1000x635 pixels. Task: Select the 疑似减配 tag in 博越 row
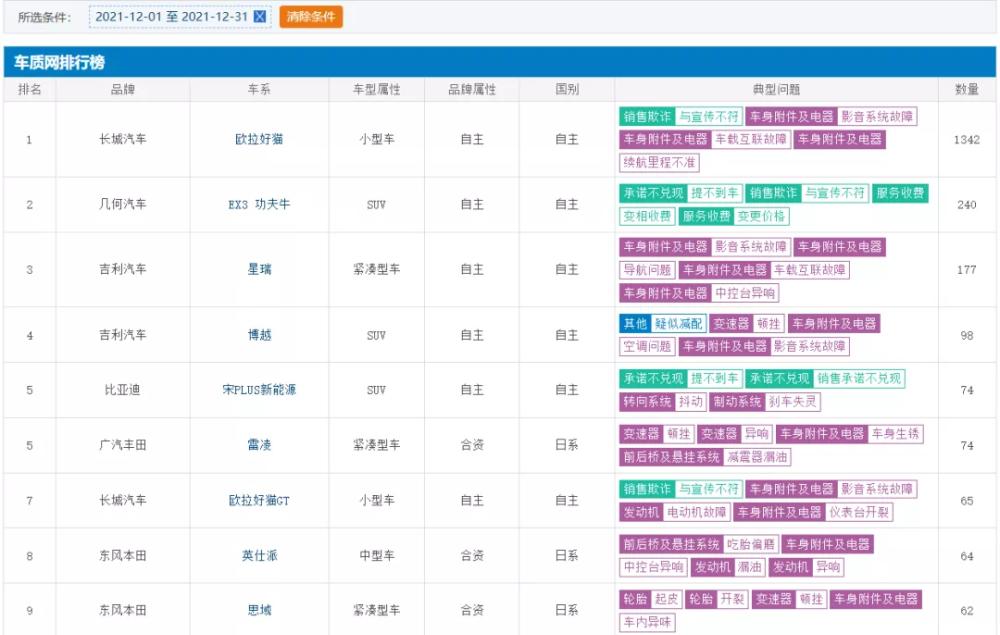tap(678, 324)
